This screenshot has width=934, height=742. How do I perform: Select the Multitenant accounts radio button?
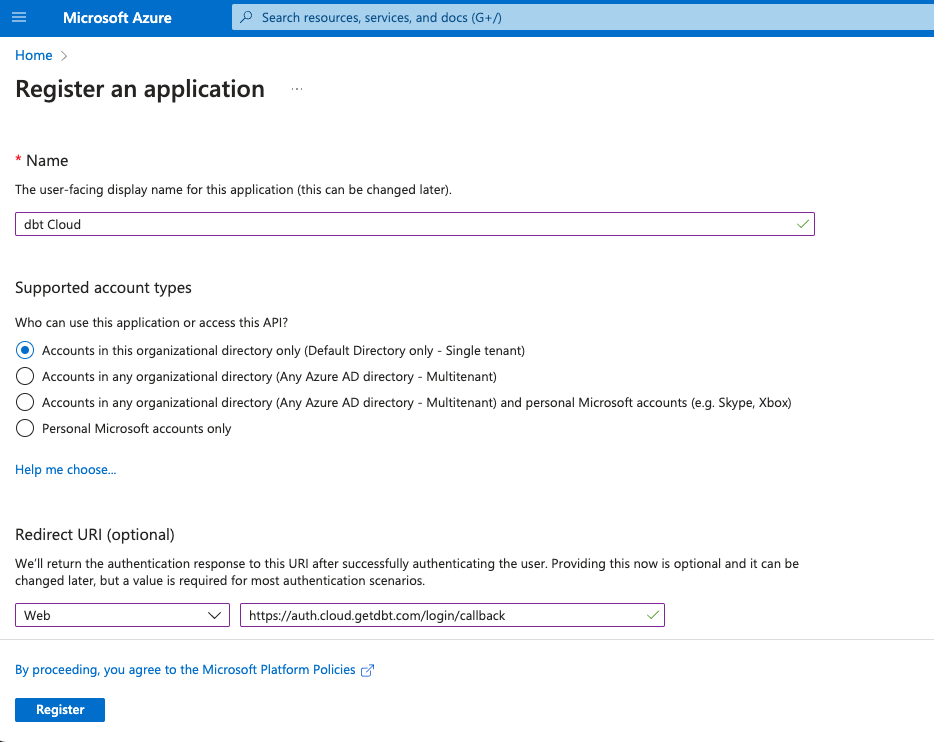(24, 376)
